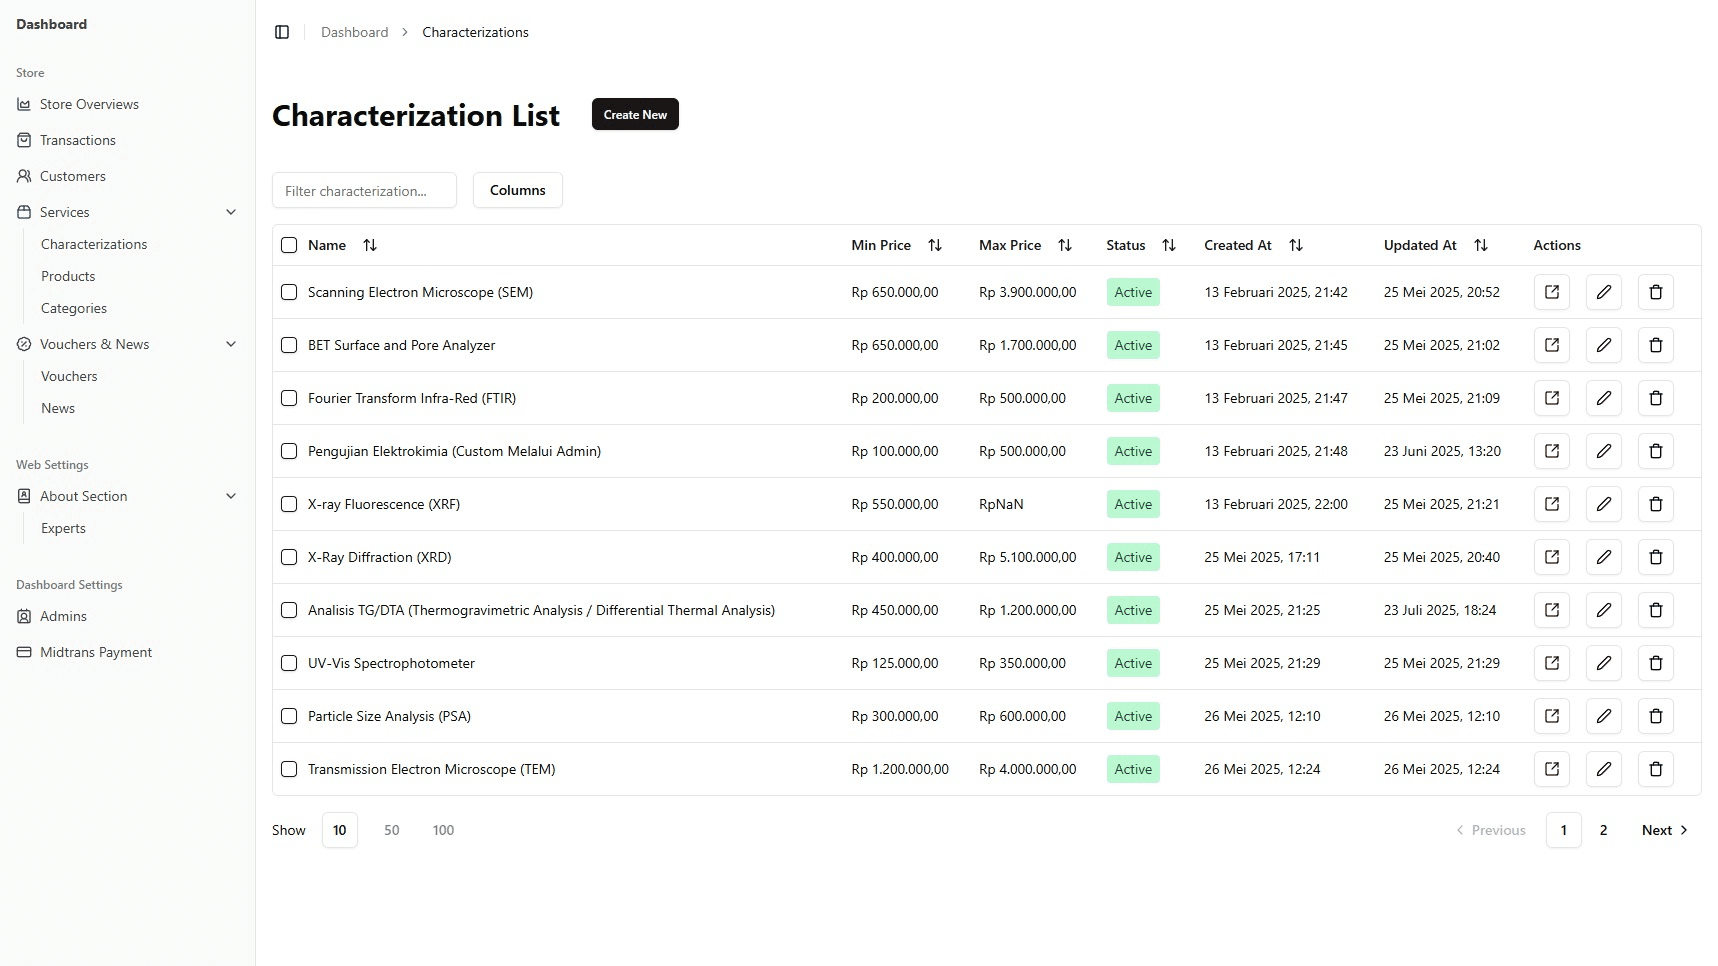Go to the Next page of results
Viewport: 1718px width, 966px height.
click(1664, 830)
